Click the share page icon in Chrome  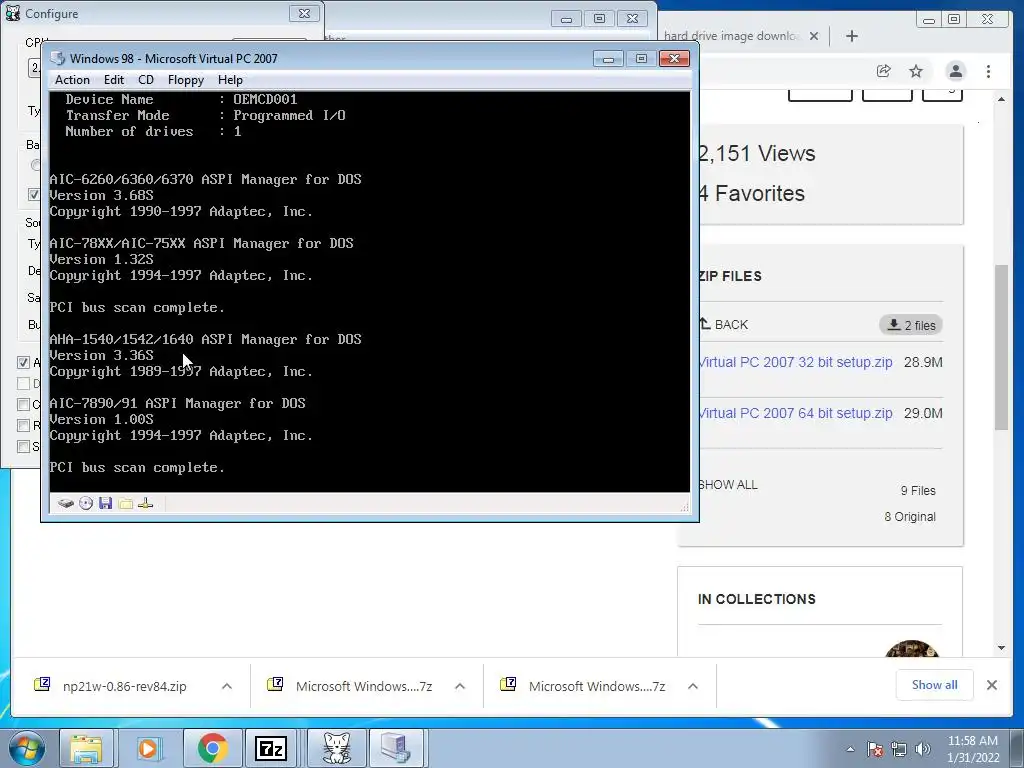[884, 71]
